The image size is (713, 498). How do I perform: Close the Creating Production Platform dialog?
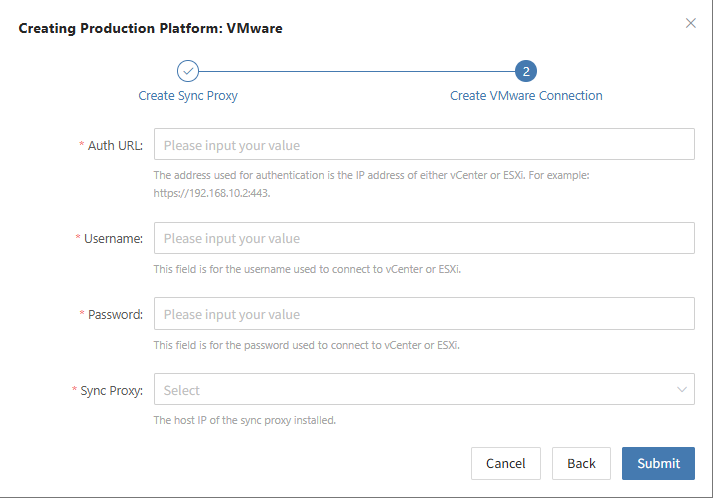coord(691,23)
